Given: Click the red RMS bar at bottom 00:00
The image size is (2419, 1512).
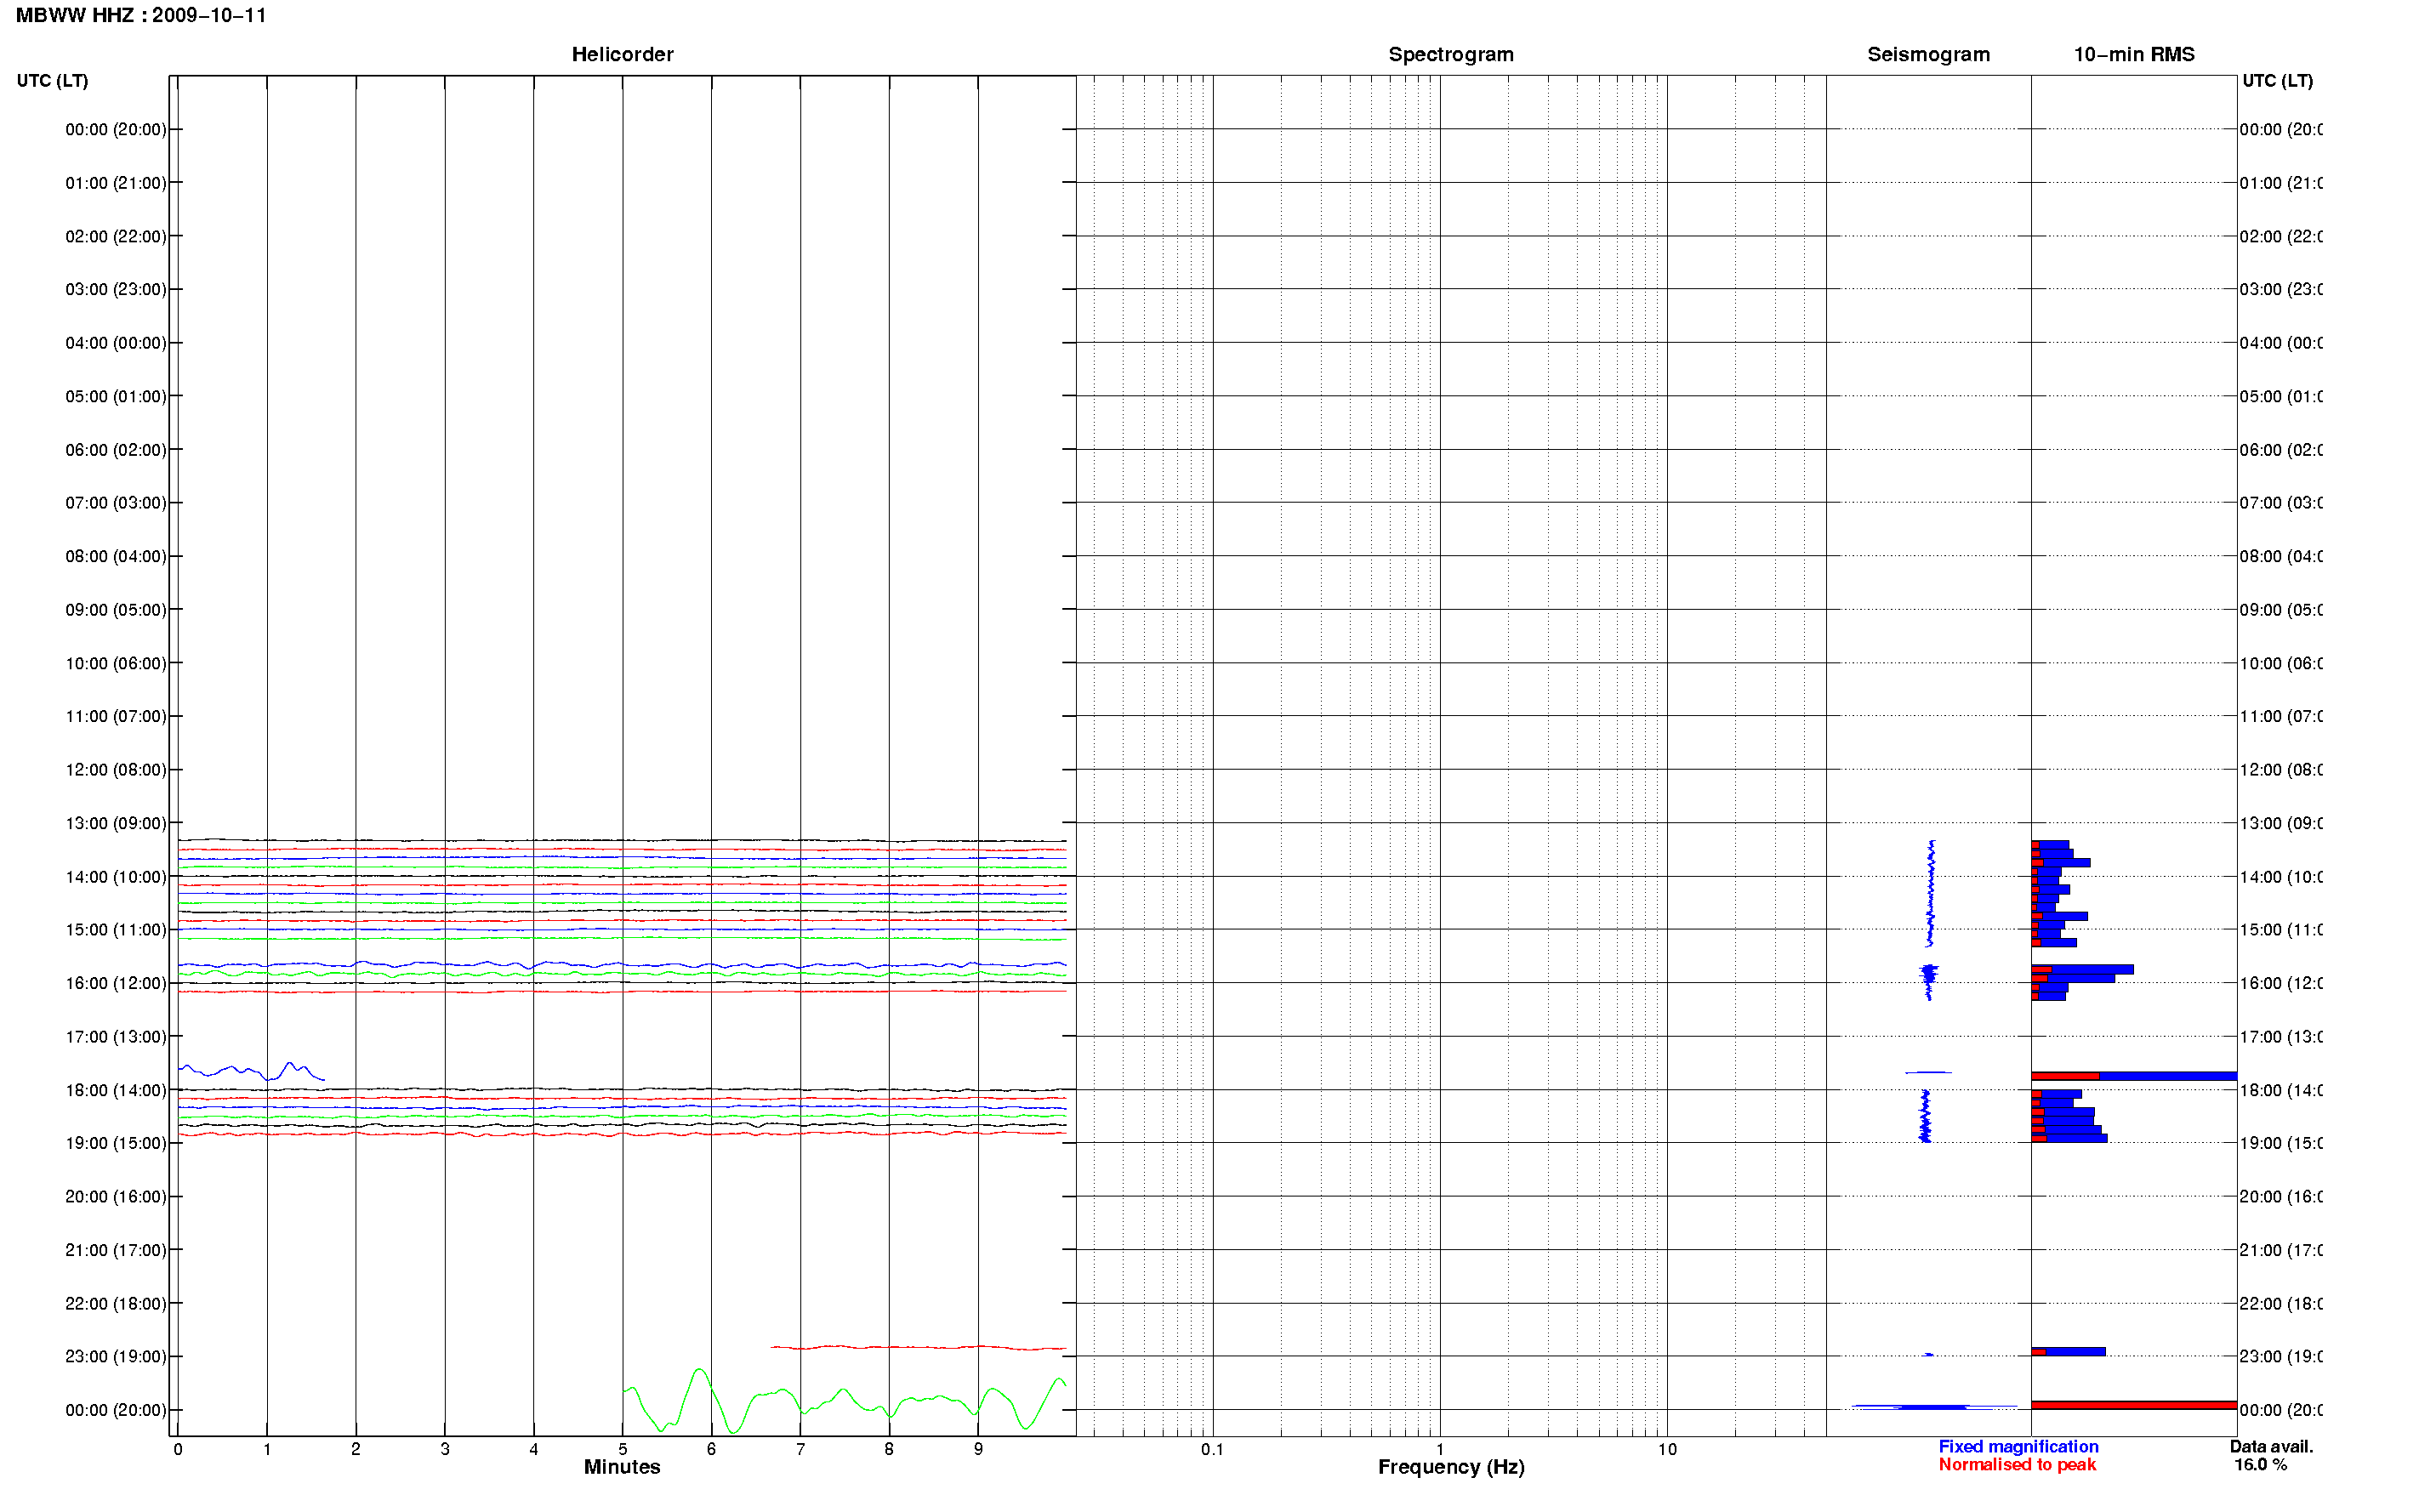Looking at the screenshot, I should tap(2133, 1405).
